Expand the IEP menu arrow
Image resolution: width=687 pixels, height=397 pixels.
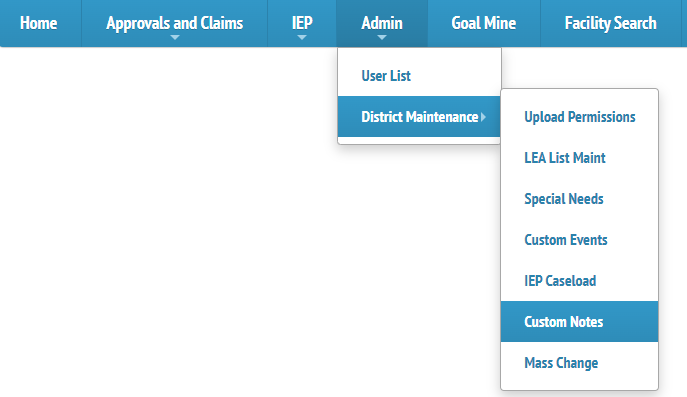click(x=302, y=38)
